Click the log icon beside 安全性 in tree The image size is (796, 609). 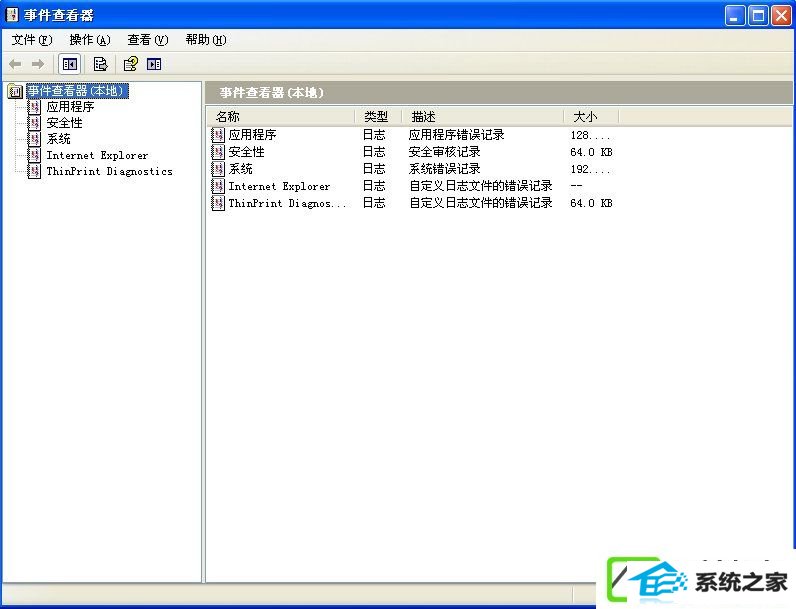(35, 123)
